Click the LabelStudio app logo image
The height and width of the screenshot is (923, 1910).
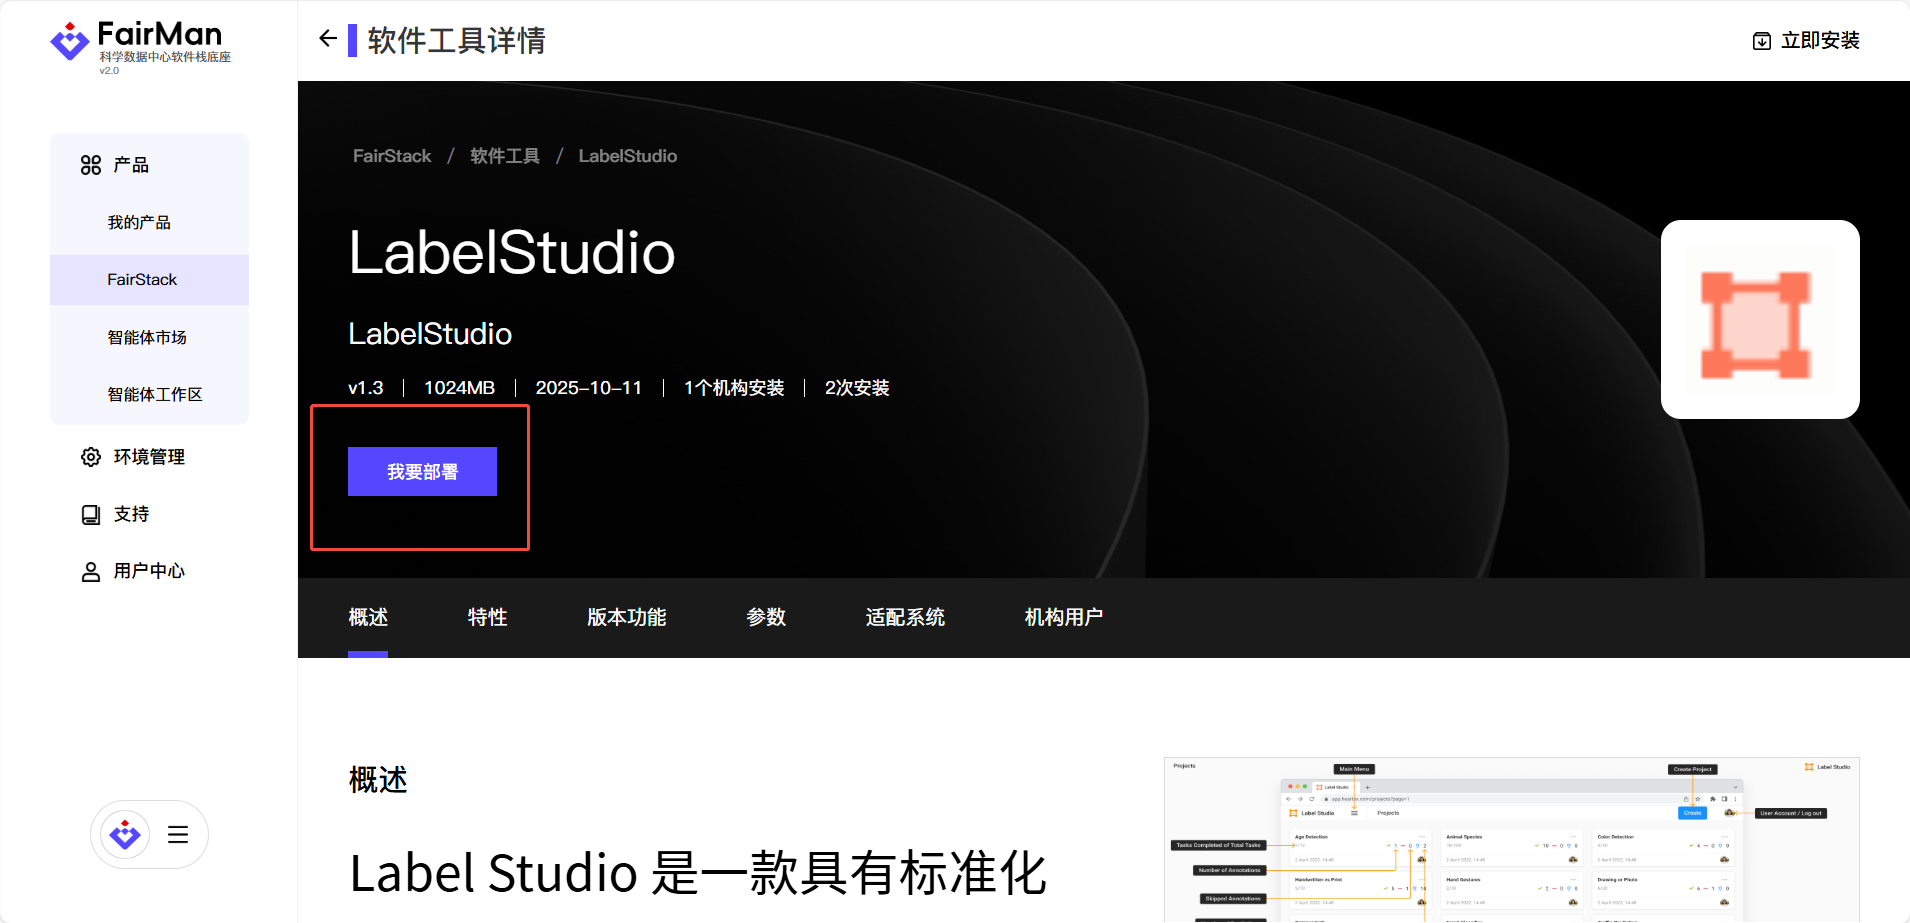point(1759,320)
